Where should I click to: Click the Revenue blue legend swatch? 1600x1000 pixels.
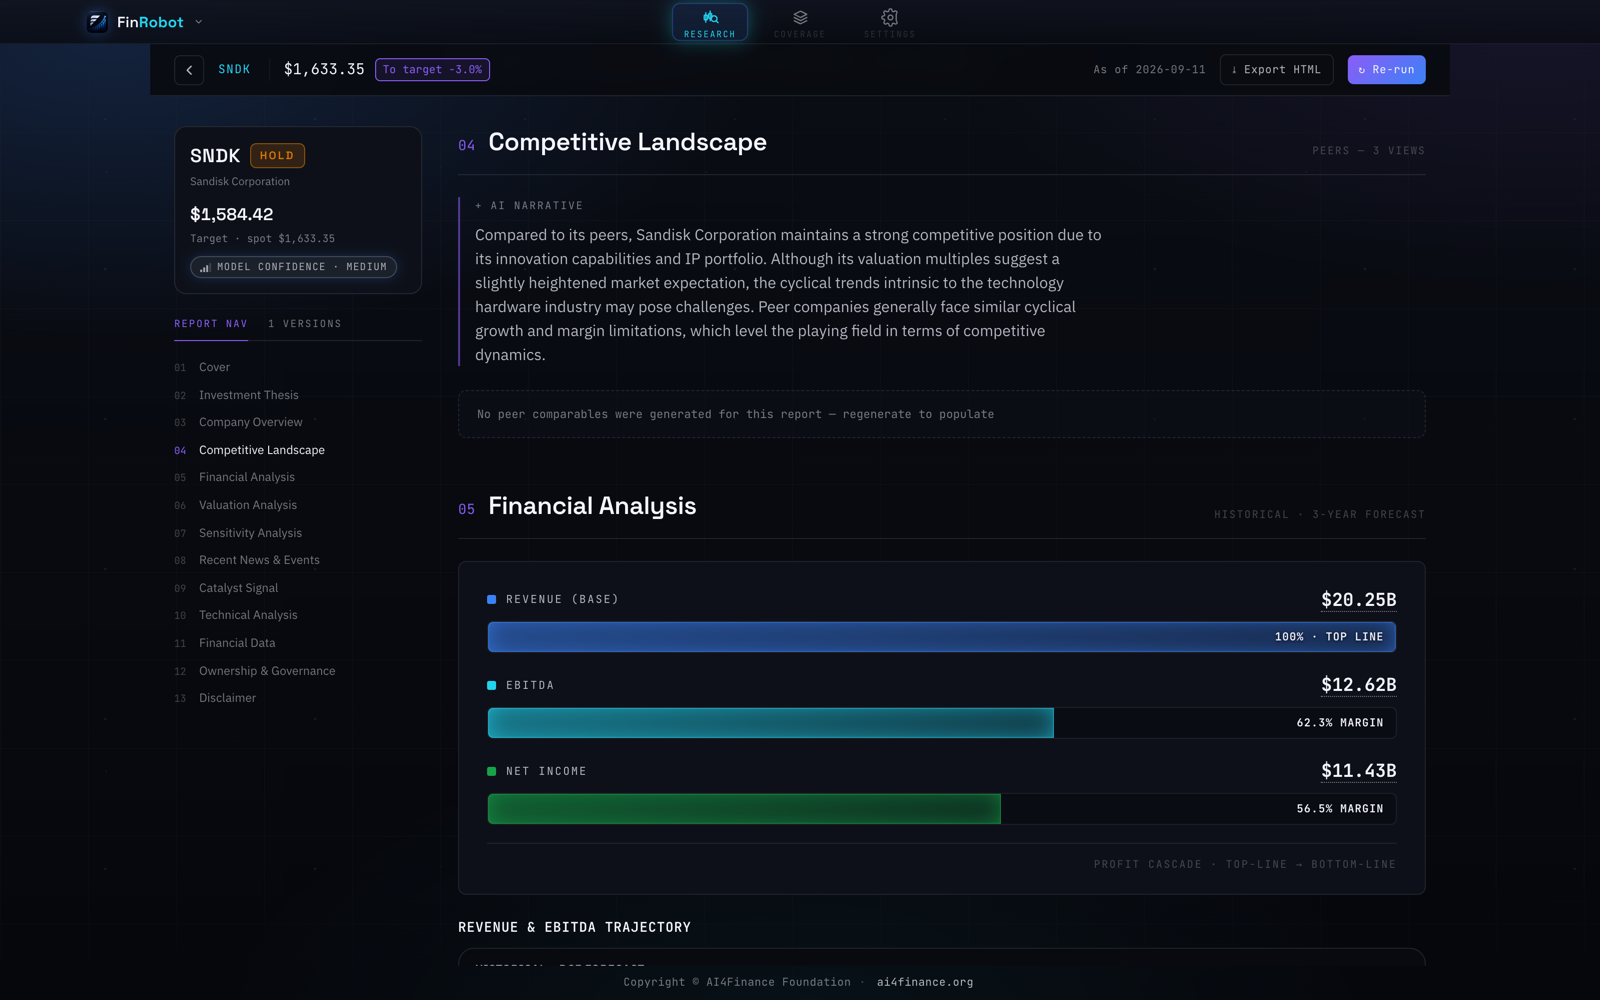(492, 600)
